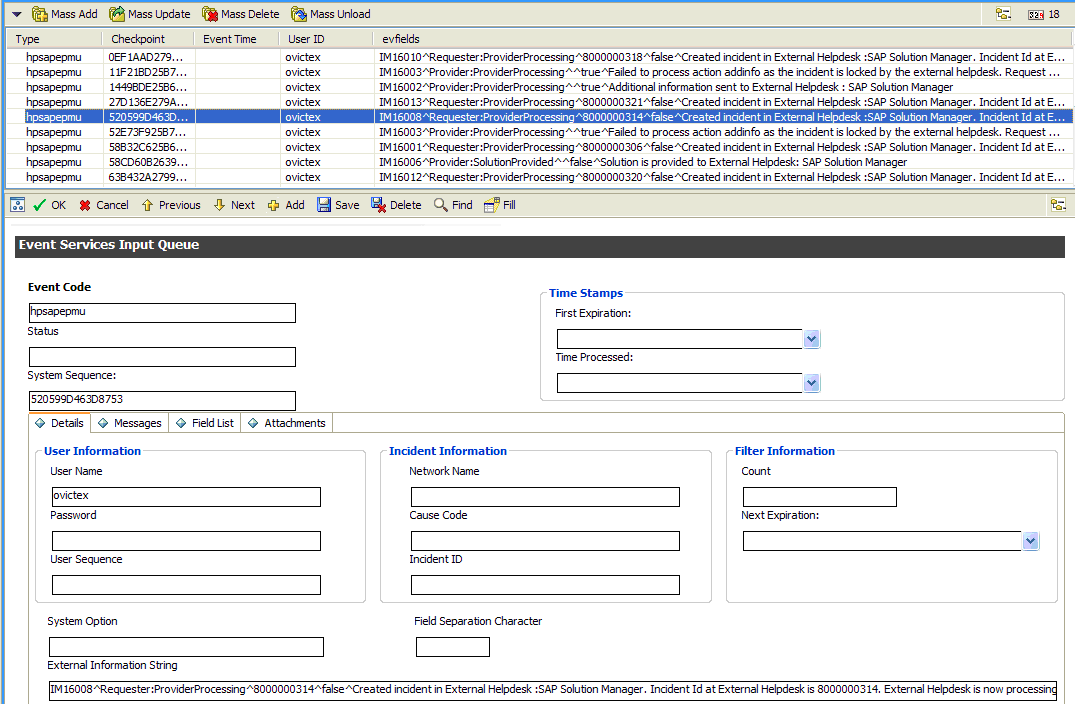
Task: Sort by the Event Time column header
Action: pyautogui.click(x=237, y=39)
